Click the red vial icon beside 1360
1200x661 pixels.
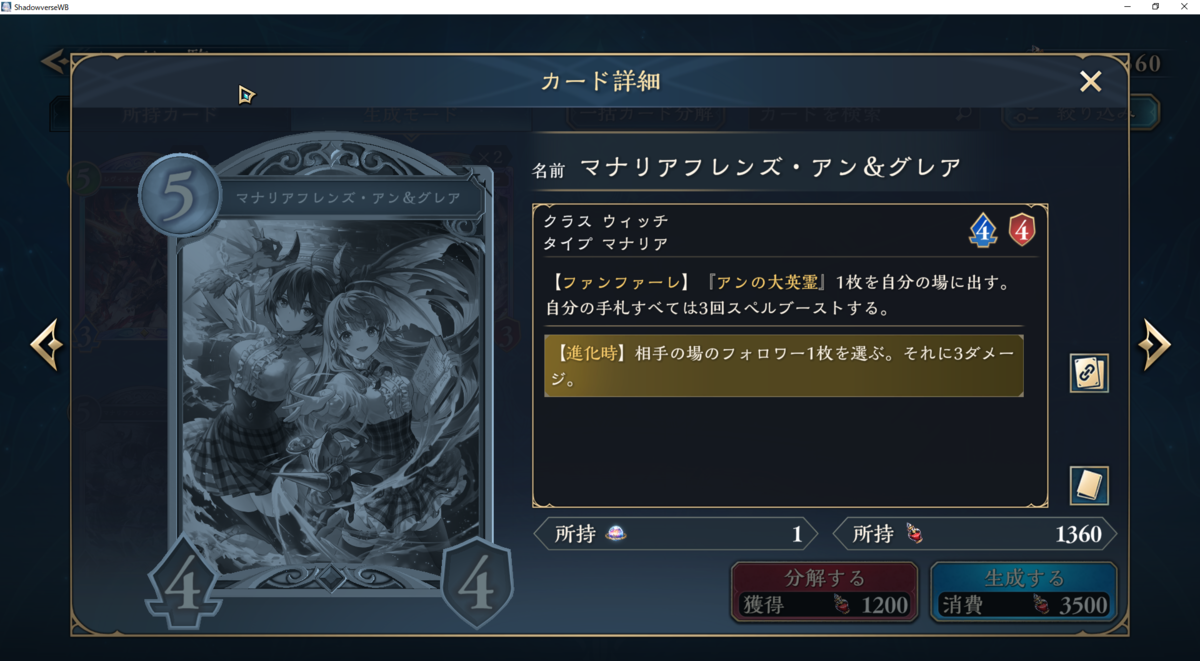pos(914,534)
